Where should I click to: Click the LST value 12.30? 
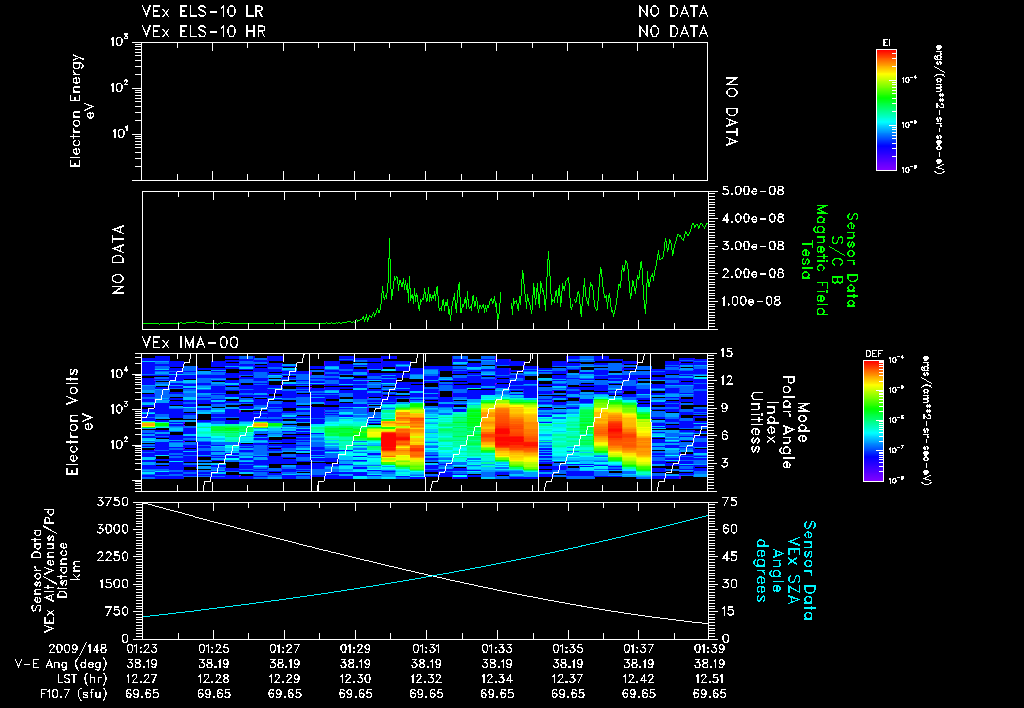pos(355,679)
